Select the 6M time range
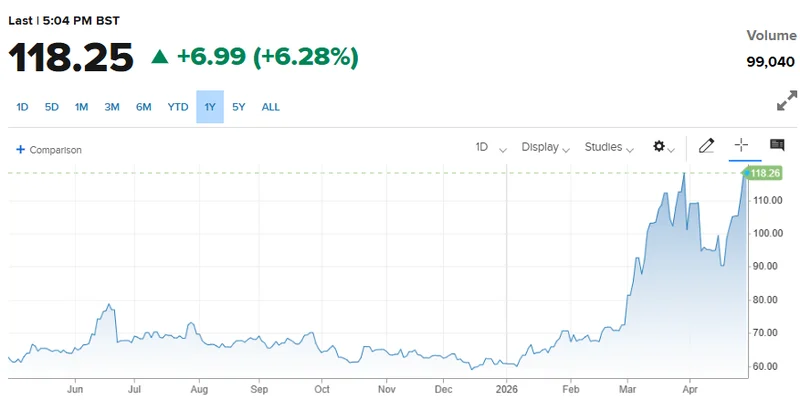The image size is (800, 400). [143, 107]
